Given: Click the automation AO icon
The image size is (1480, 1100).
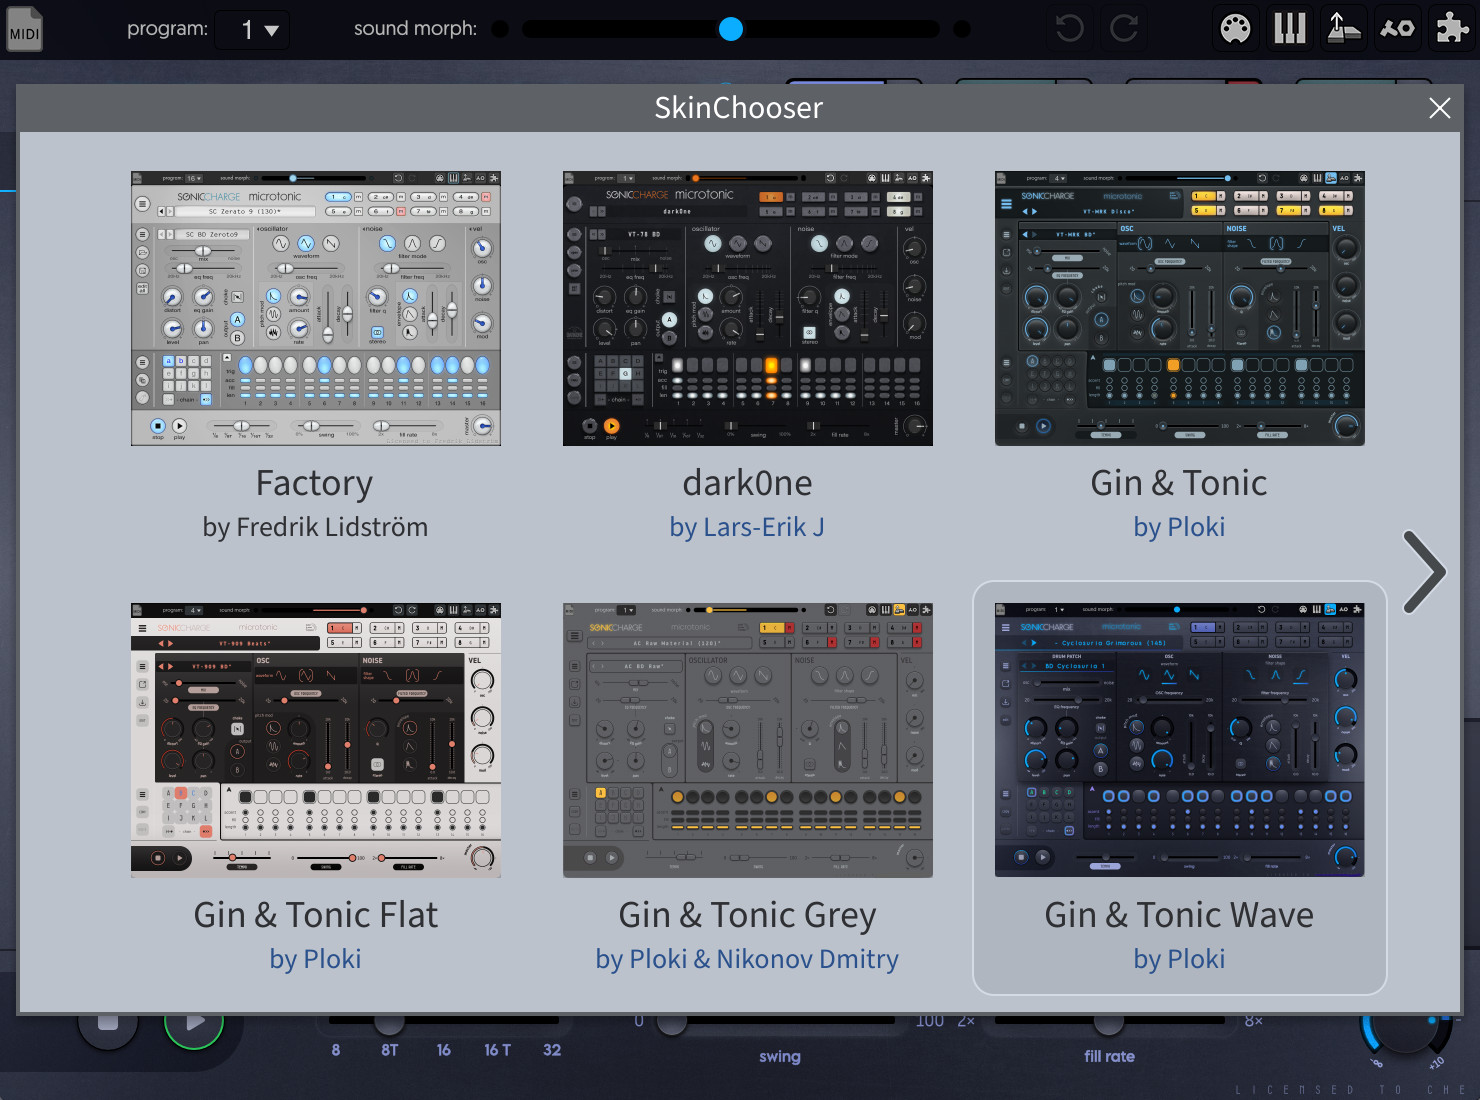Looking at the screenshot, I should [1397, 28].
